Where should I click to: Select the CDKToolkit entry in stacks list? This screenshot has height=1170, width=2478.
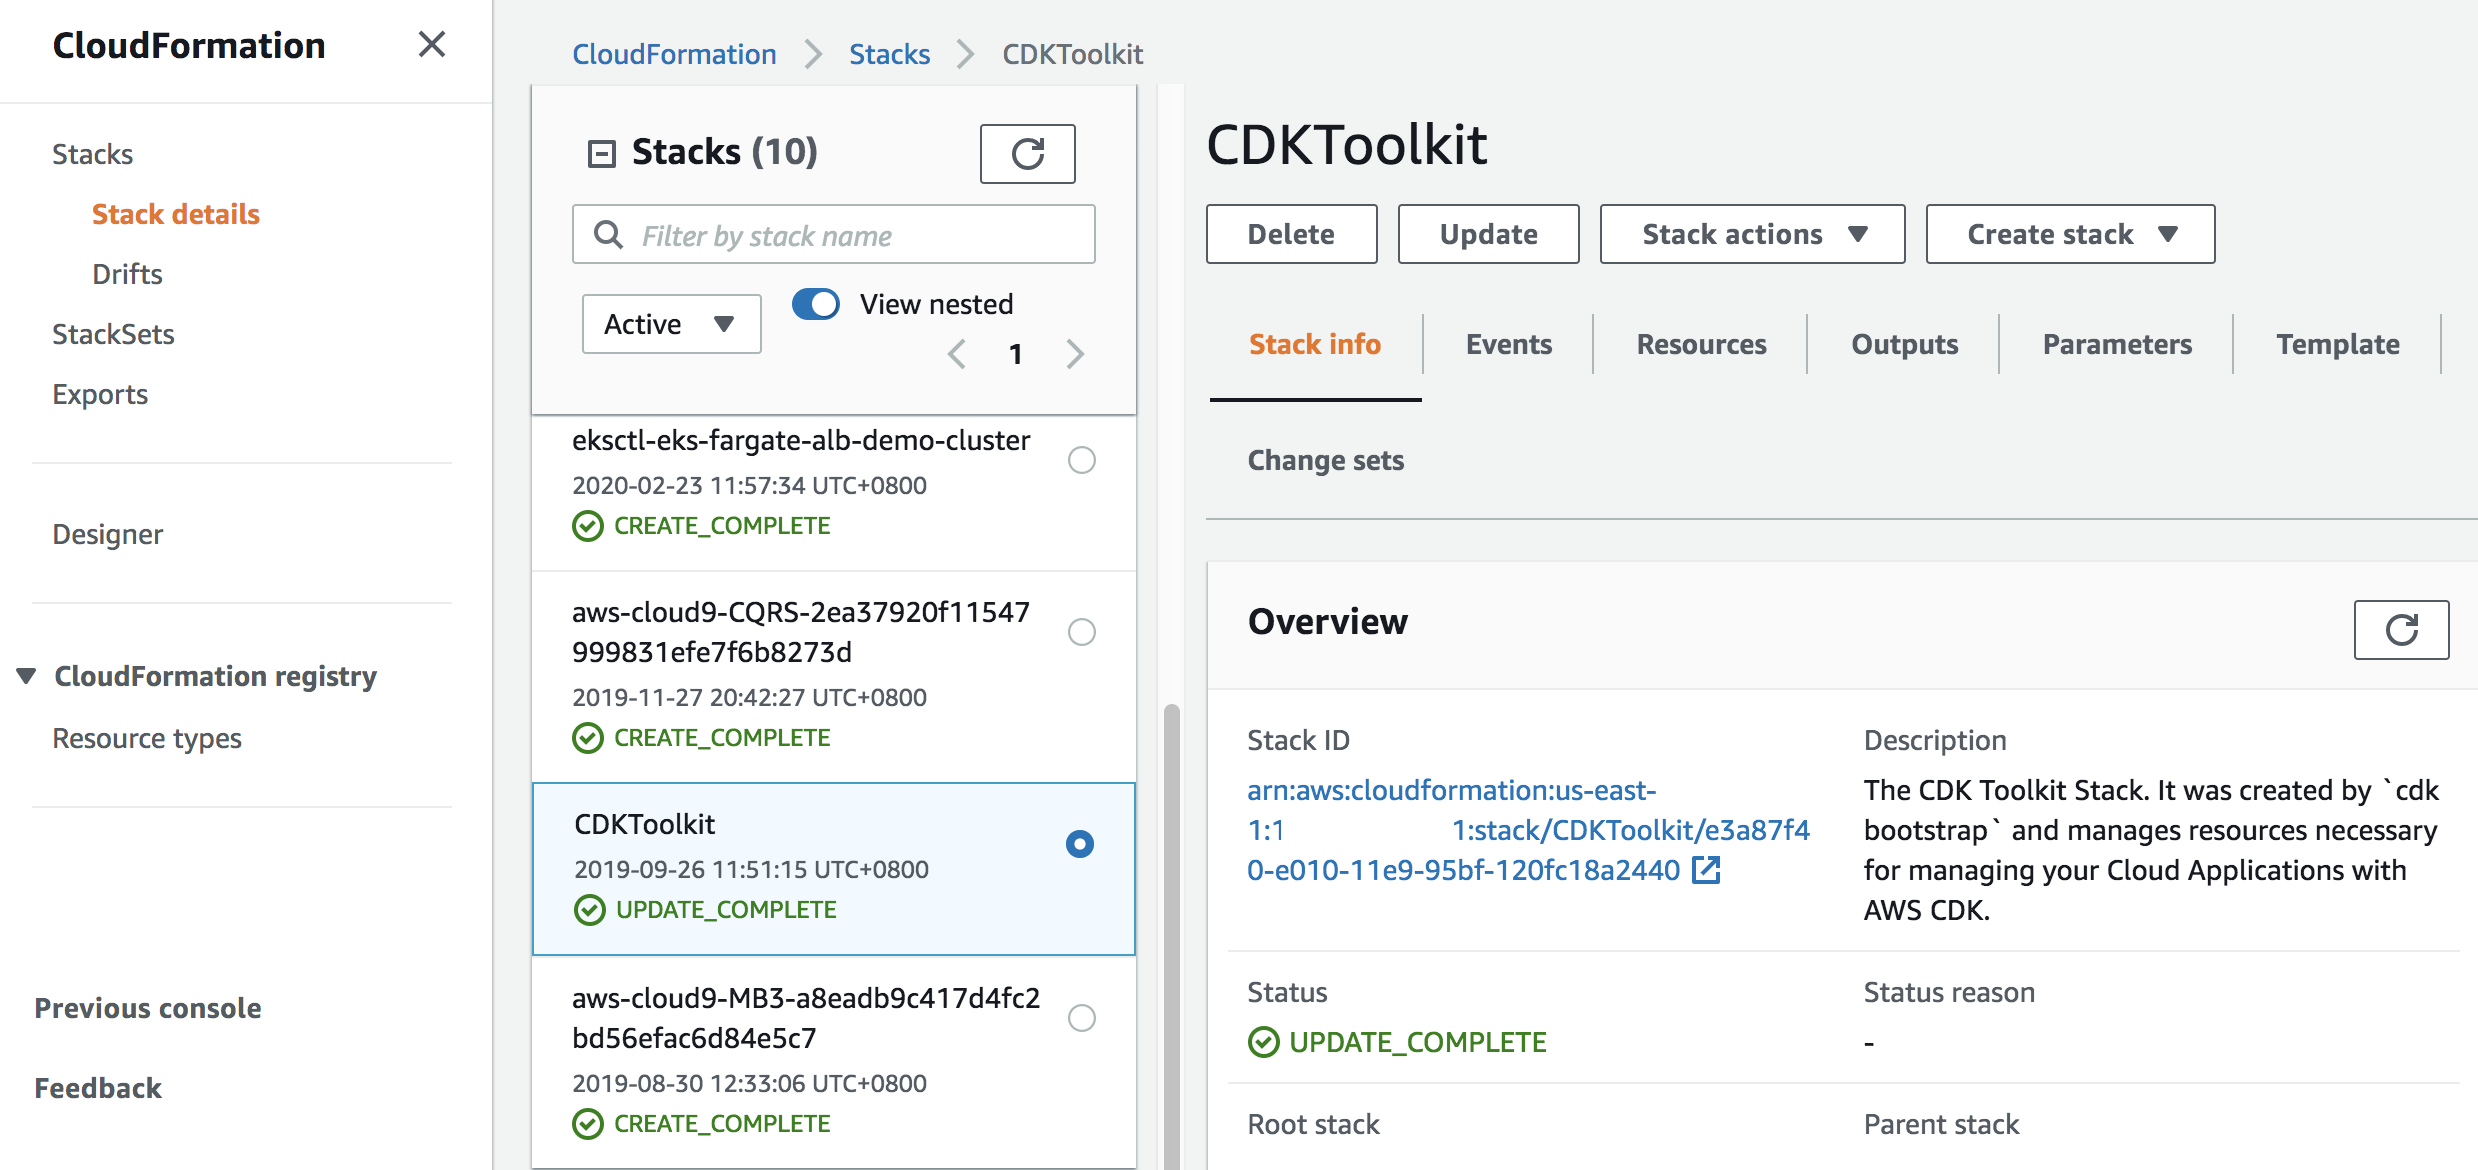click(x=833, y=868)
